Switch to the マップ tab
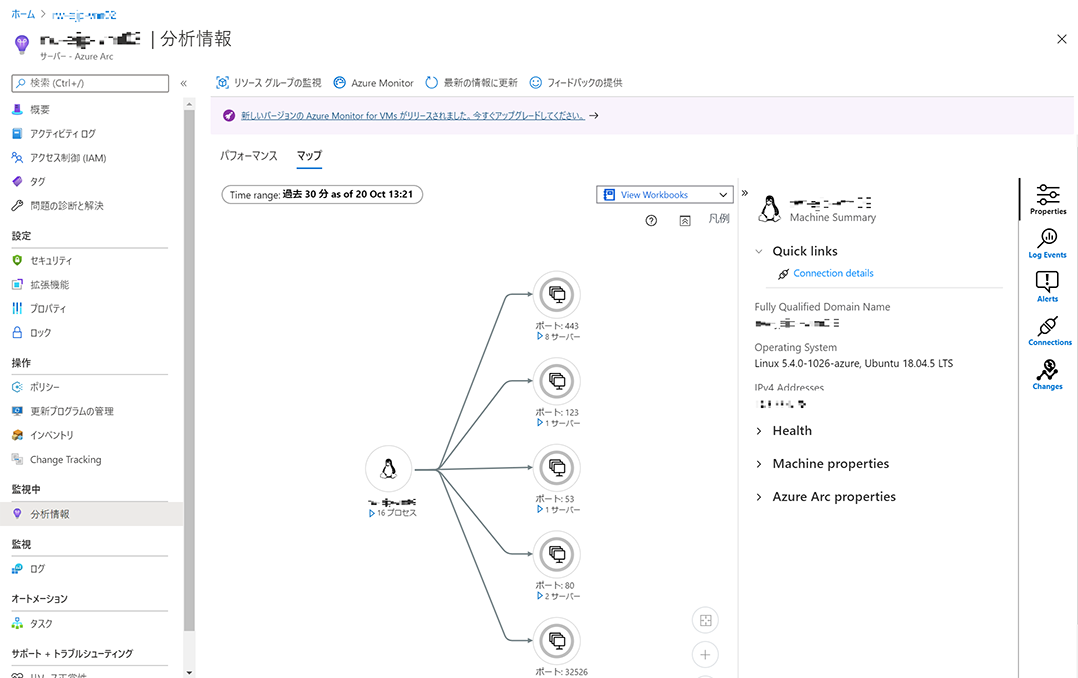This screenshot has width=1078, height=678. [309, 155]
